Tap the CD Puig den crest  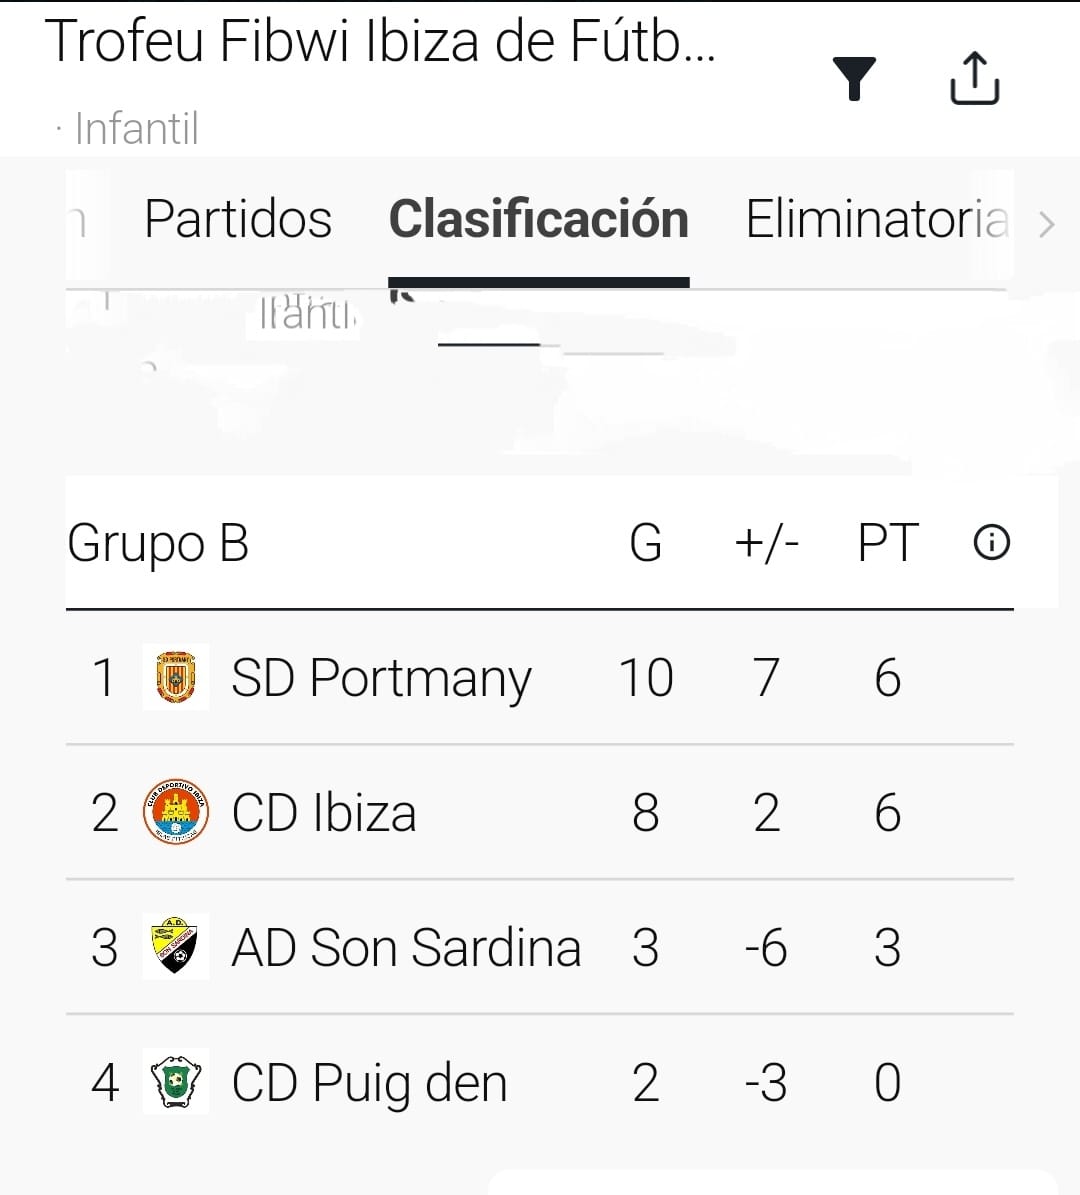coord(176,1081)
